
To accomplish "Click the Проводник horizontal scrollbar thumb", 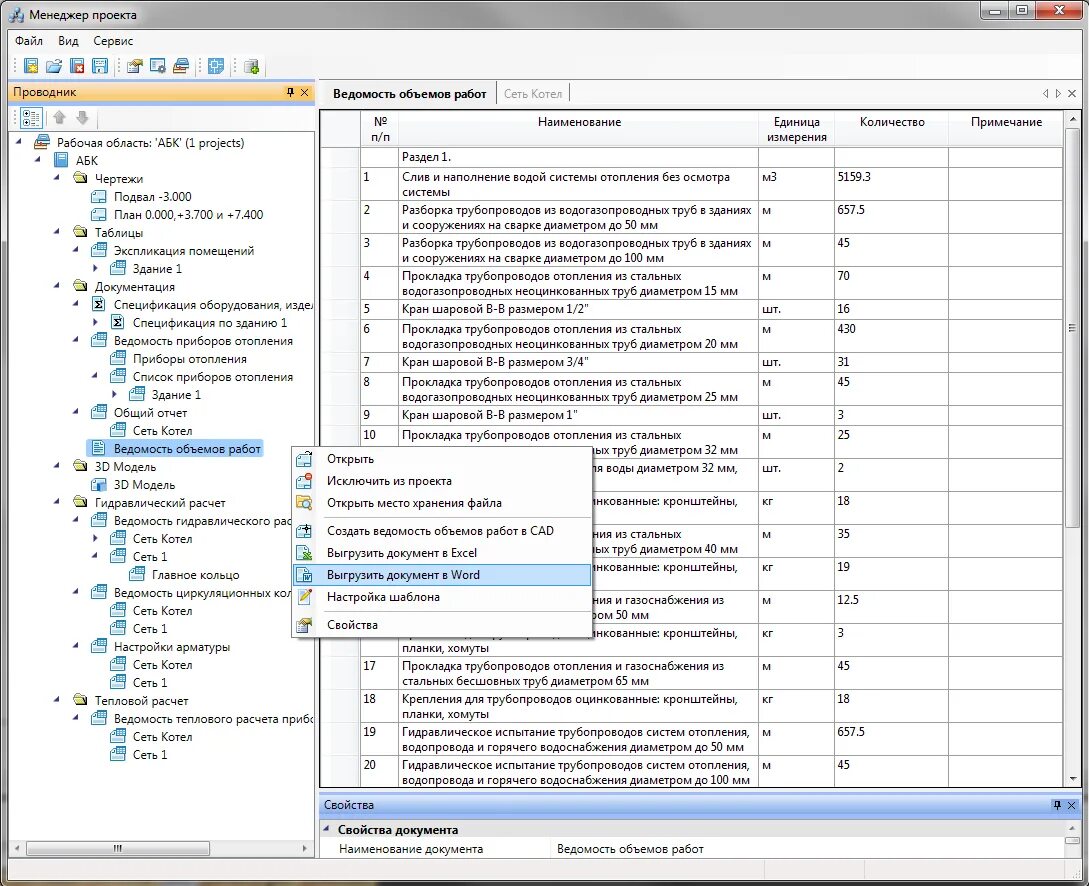I will click(118, 848).
